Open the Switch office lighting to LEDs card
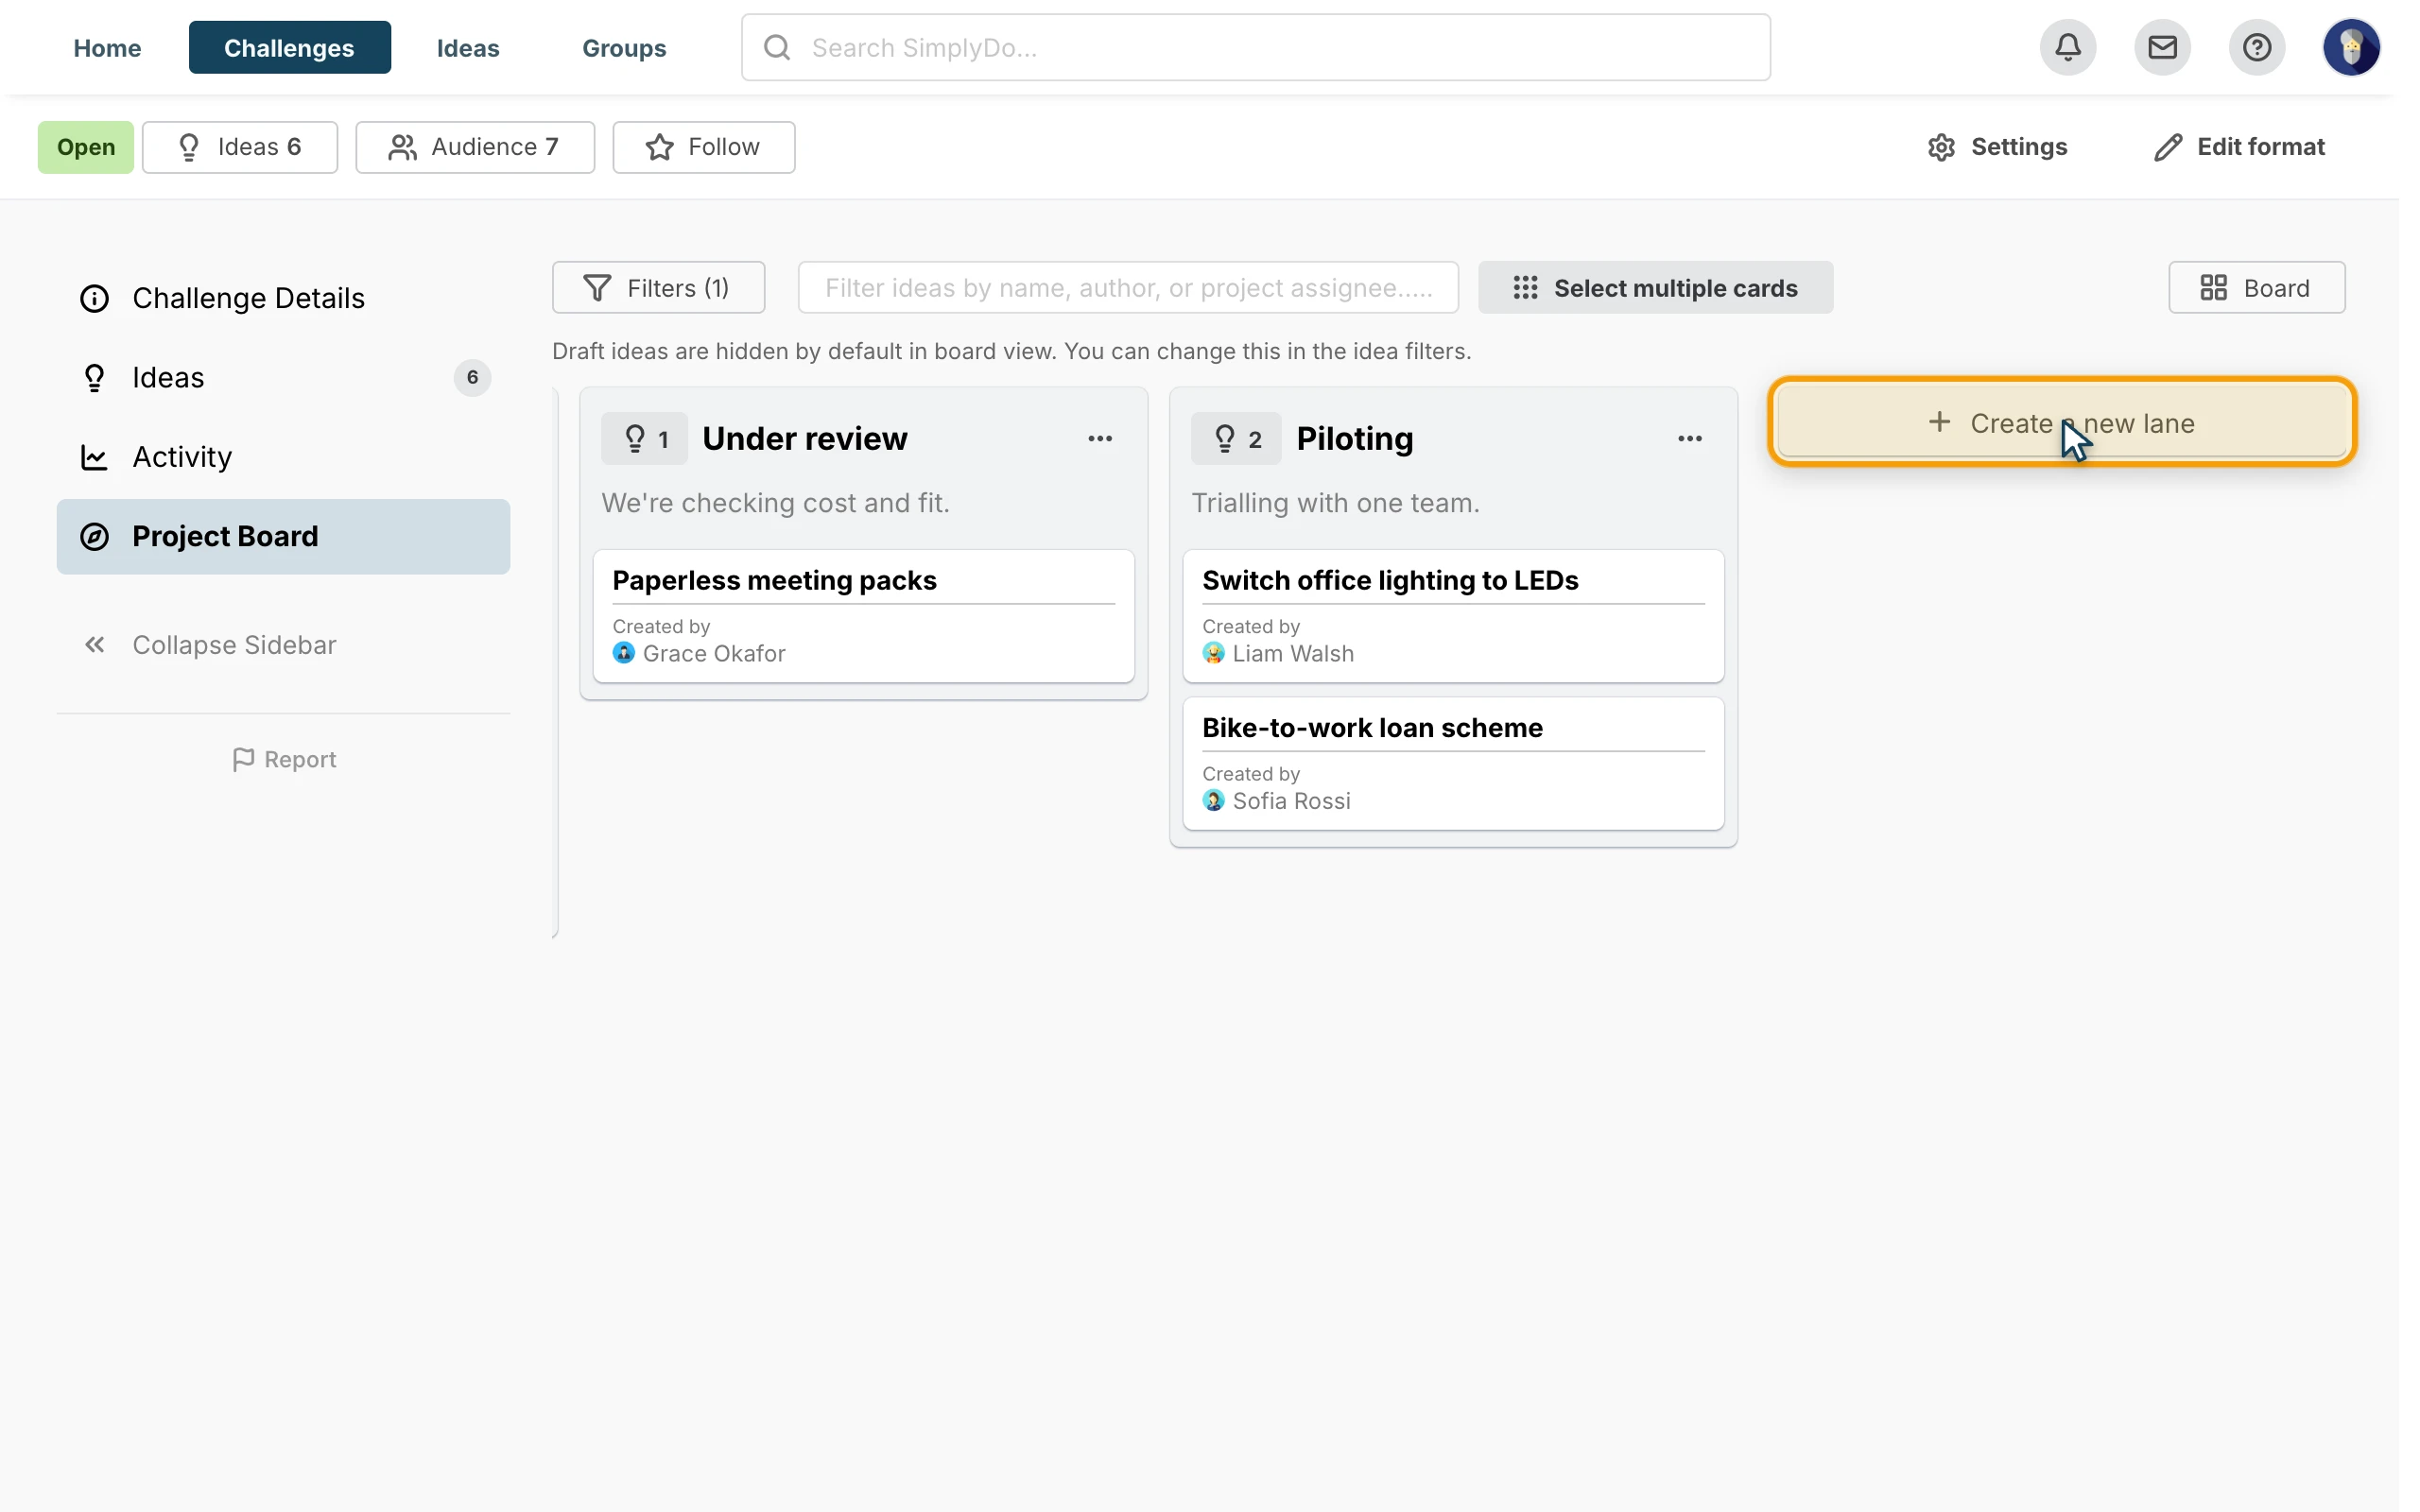The height and width of the screenshot is (1512, 2420). click(x=1453, y=616)
